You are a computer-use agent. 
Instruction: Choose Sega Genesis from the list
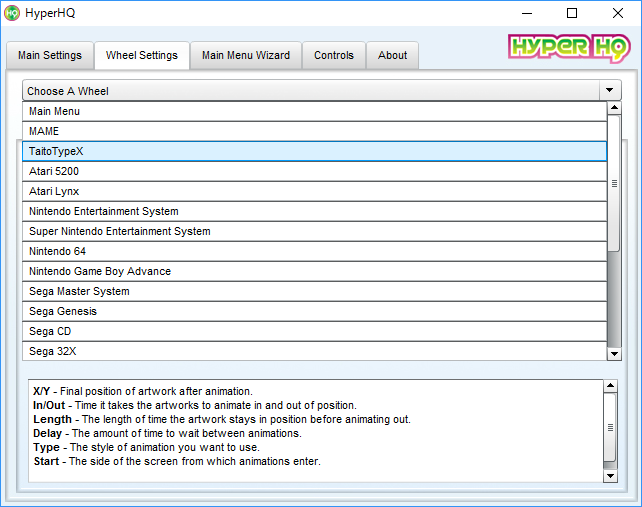pos(314,312)
